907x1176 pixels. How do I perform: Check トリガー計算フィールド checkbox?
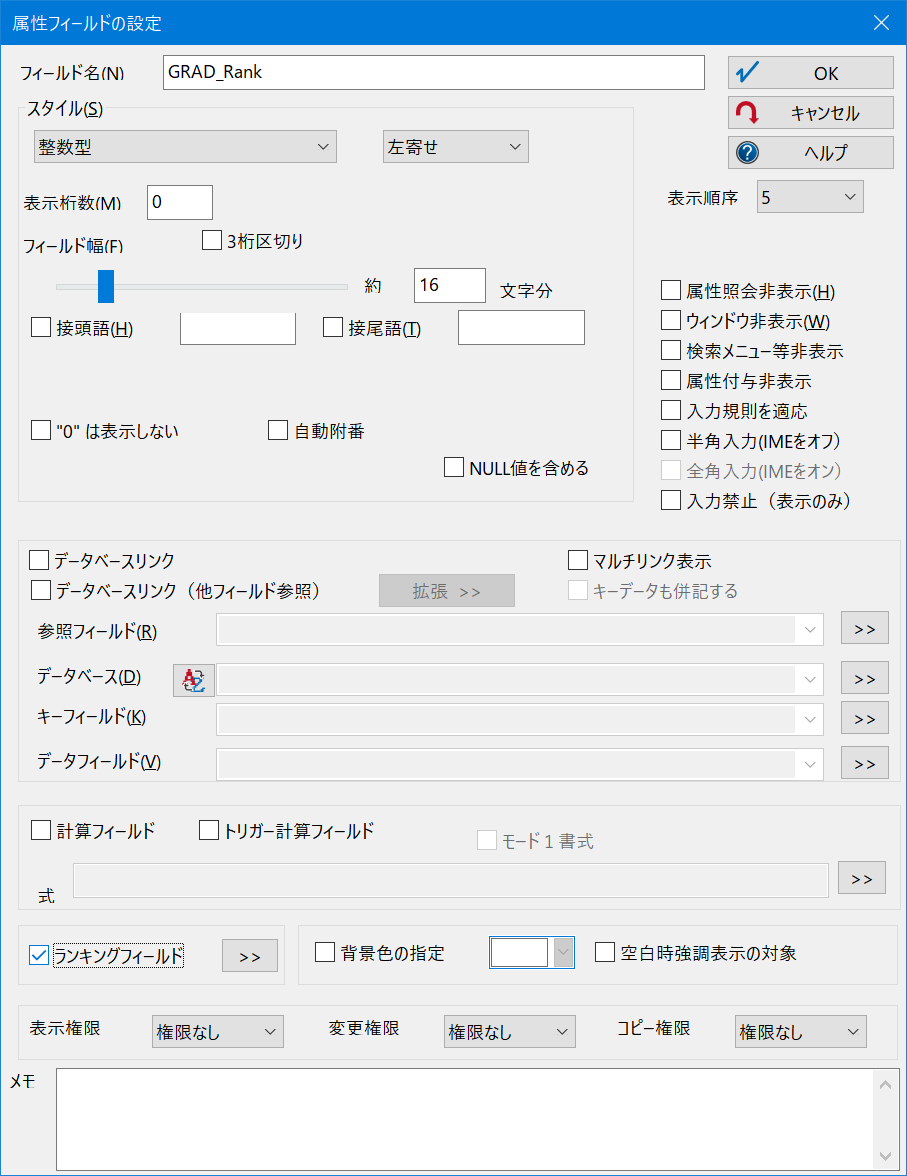point(209,830)
